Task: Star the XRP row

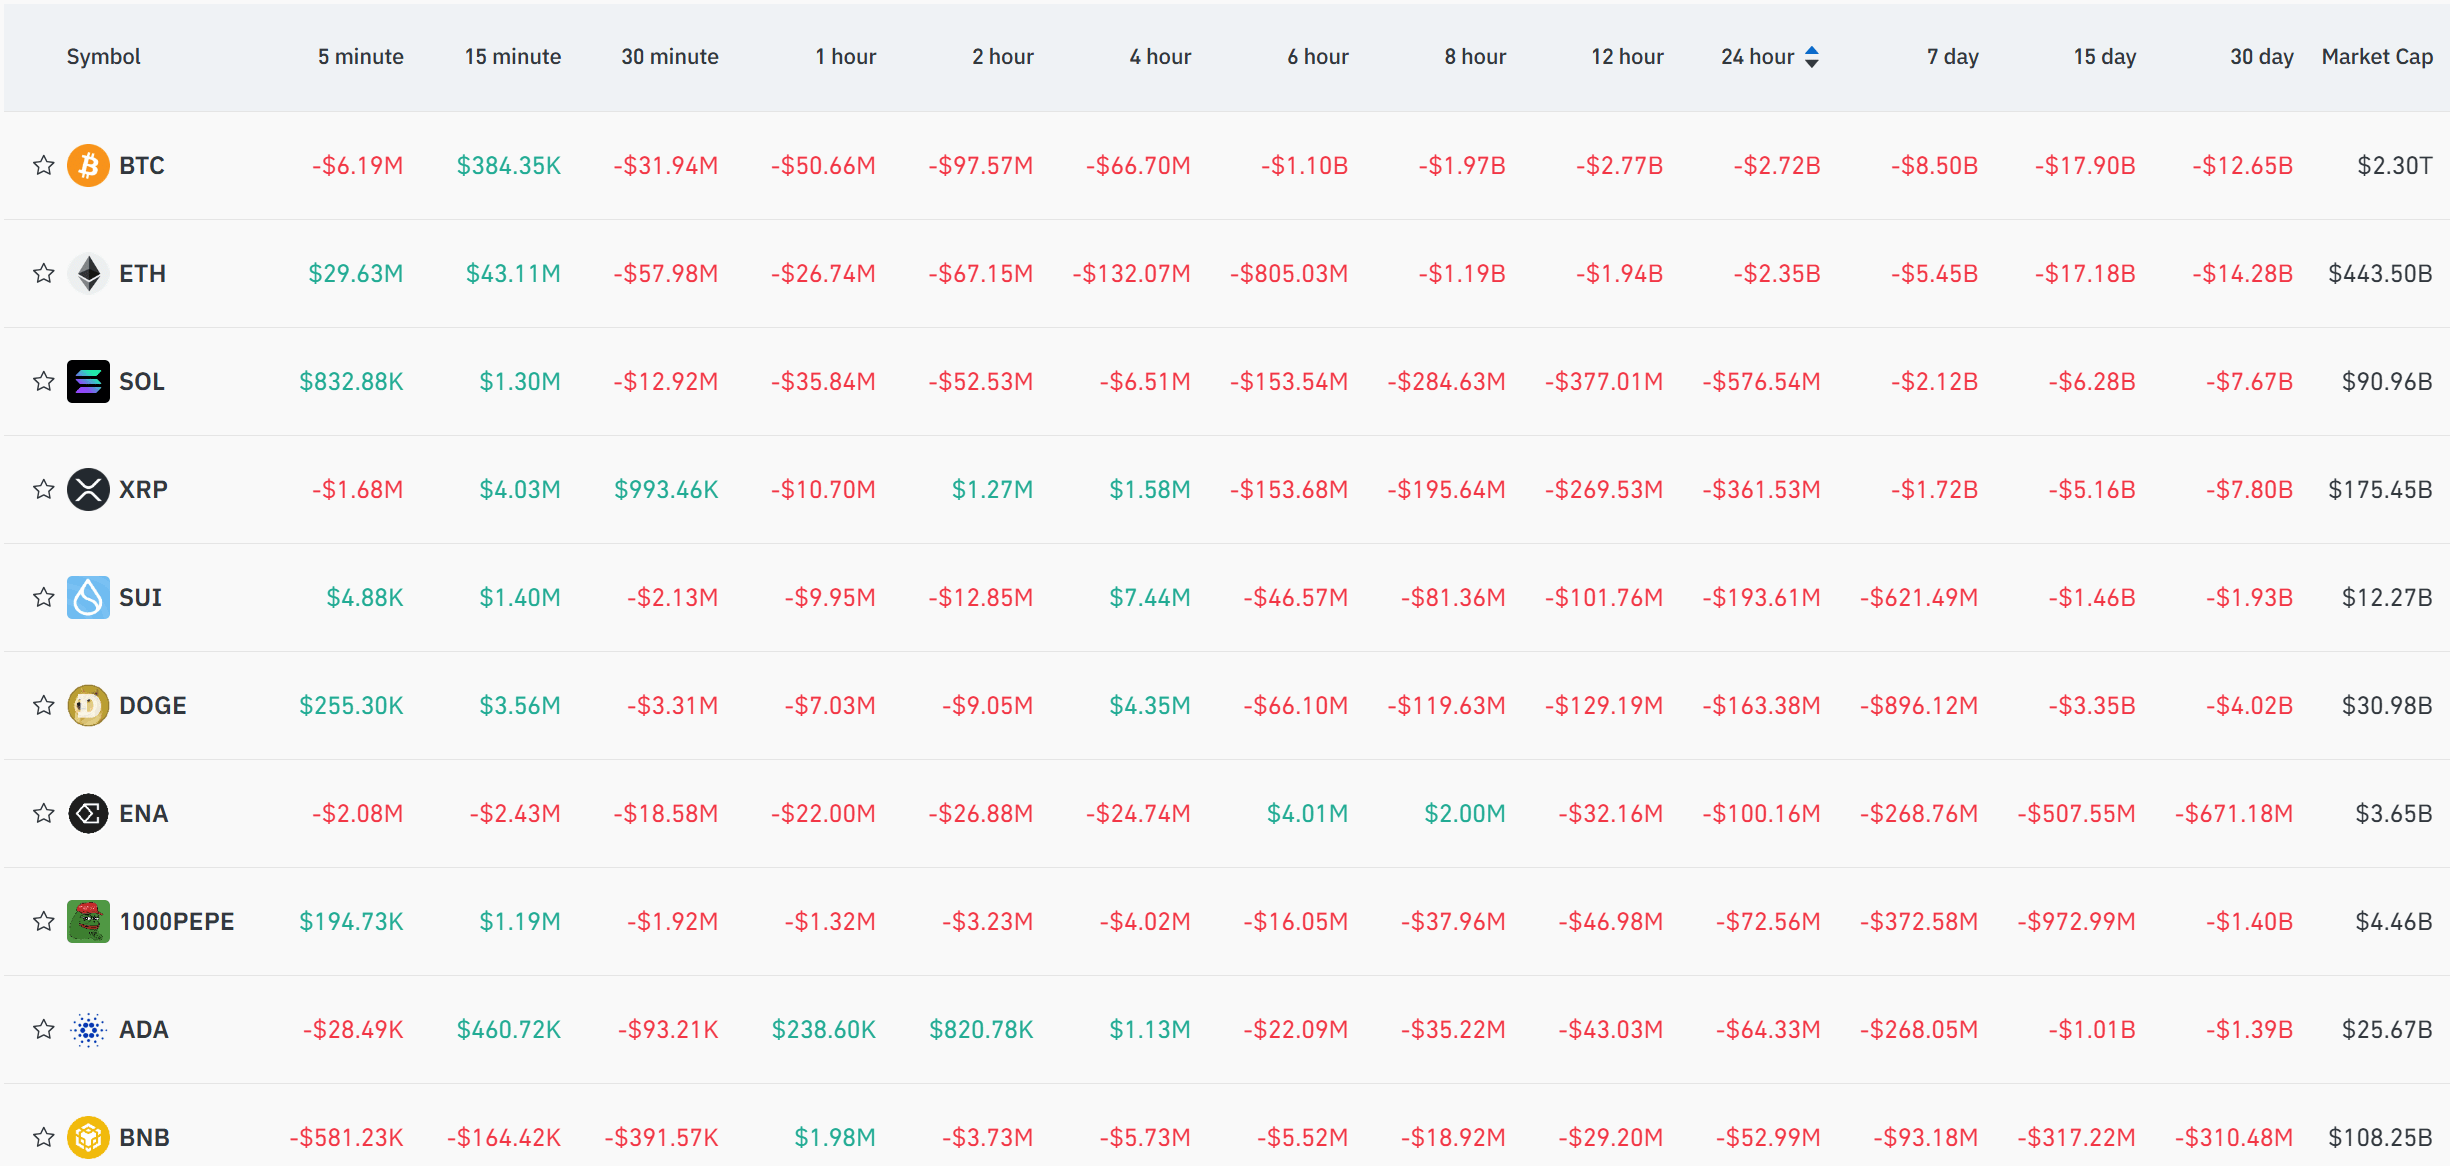Action: [43, 490]
